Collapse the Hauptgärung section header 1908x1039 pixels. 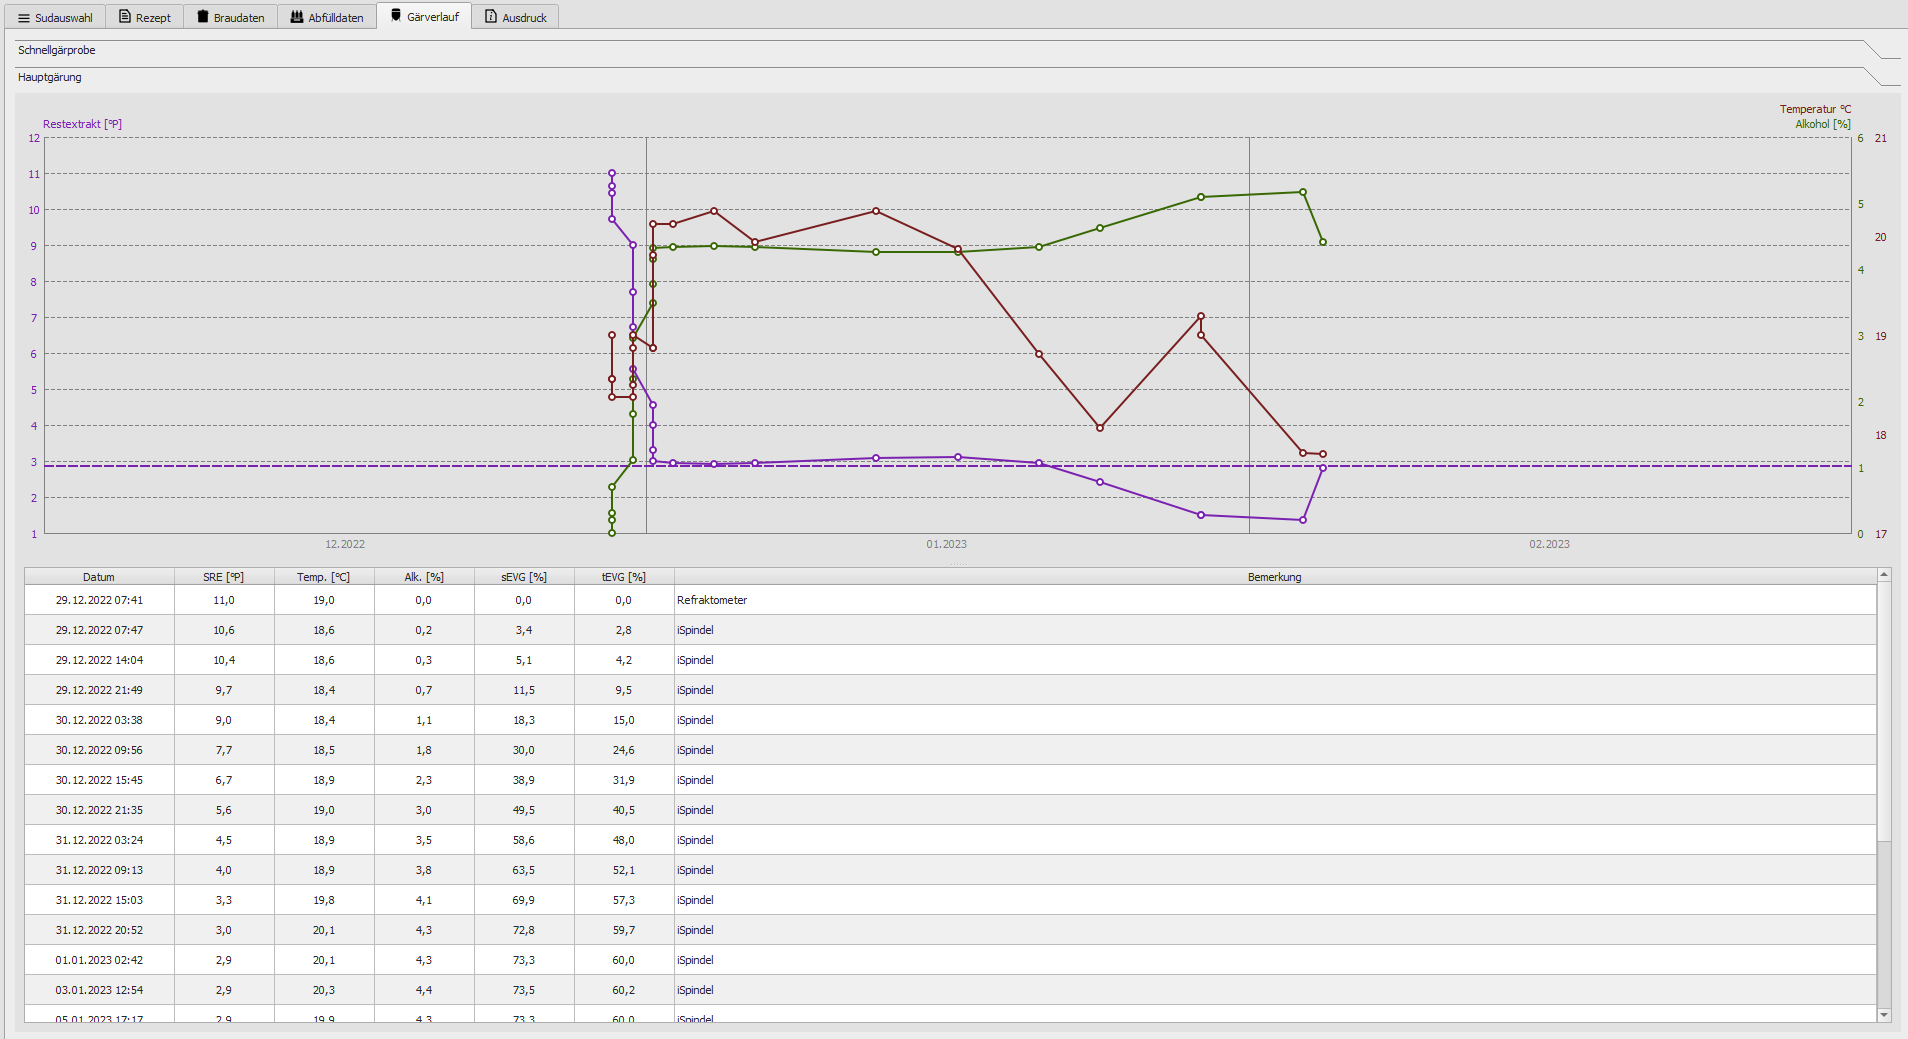tap(50, 77)
